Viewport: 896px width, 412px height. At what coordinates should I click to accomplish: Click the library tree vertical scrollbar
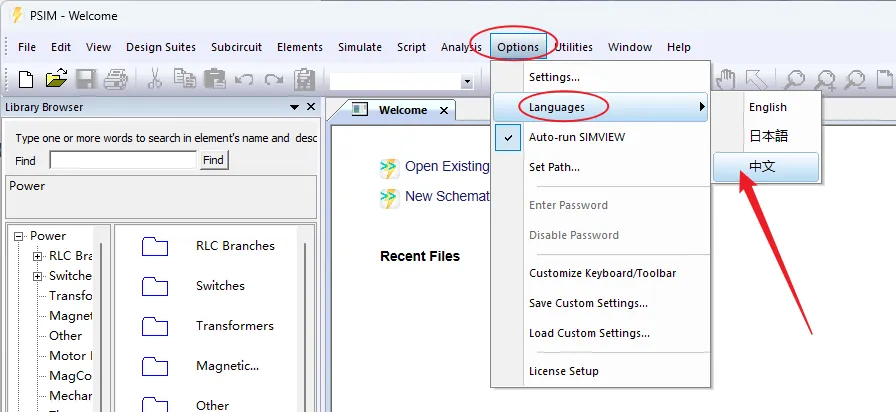point(102,320)
